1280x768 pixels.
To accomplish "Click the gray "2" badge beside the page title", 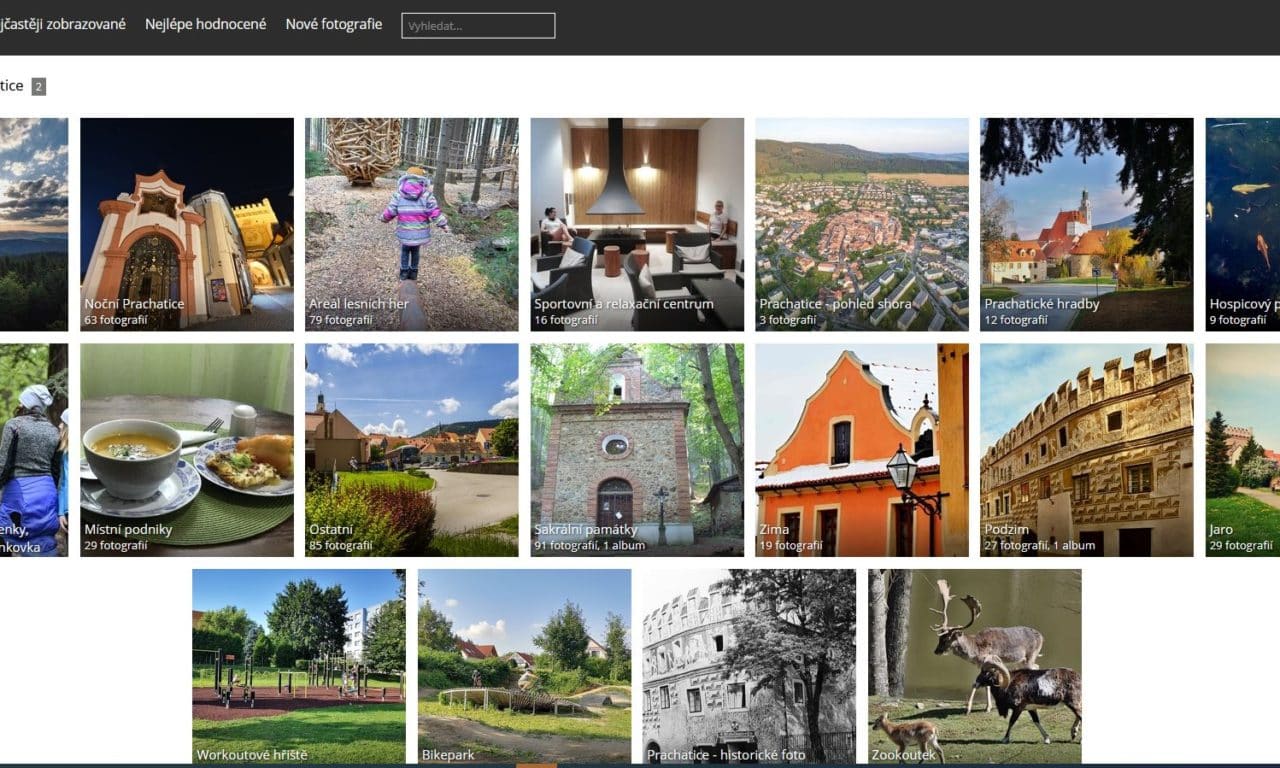I will click(38, 86).
